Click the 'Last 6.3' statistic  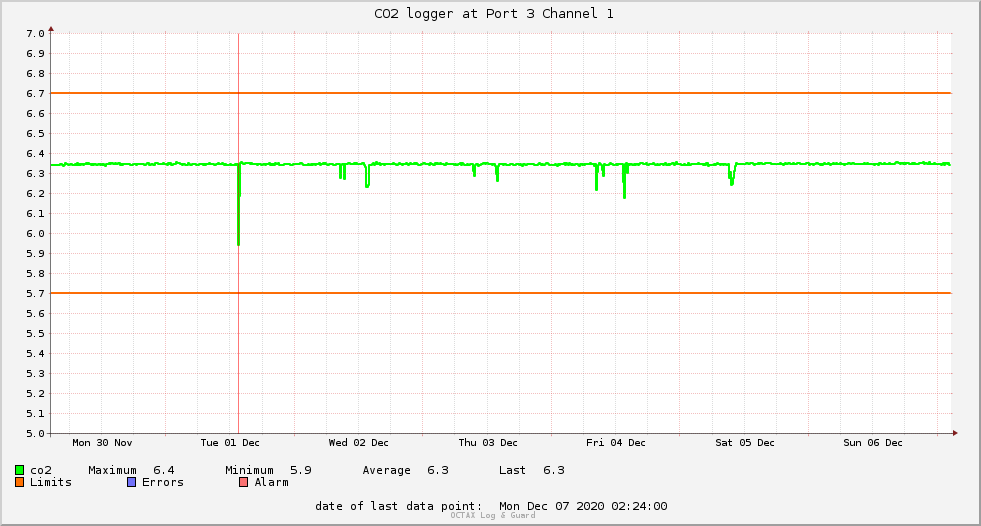(532, 470)
